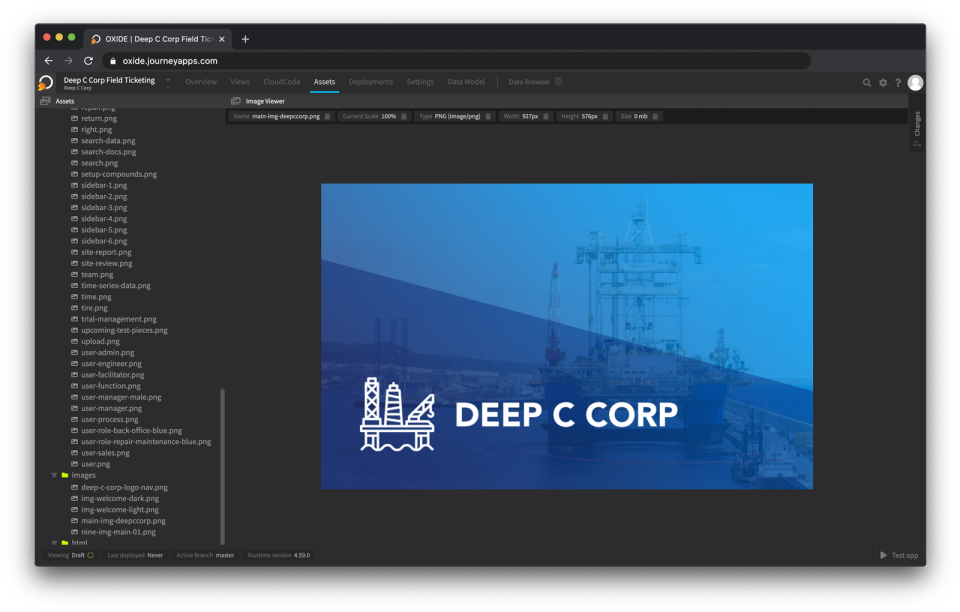960x612 pixels.
Task: Click image icon beside user-sales.png
Action: [75, 453]
